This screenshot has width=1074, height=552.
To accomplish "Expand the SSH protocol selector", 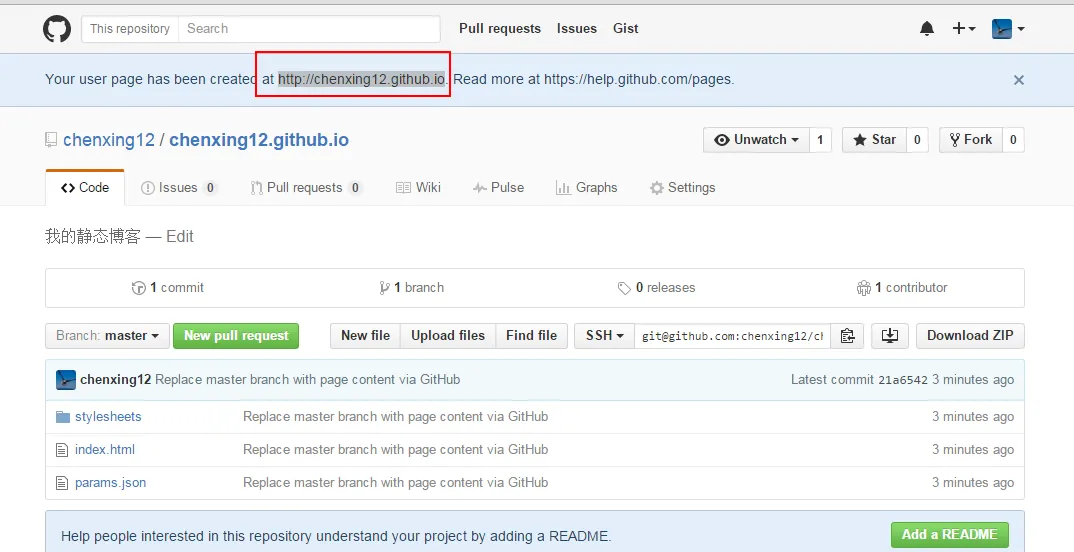I will (x=604, y=336).
